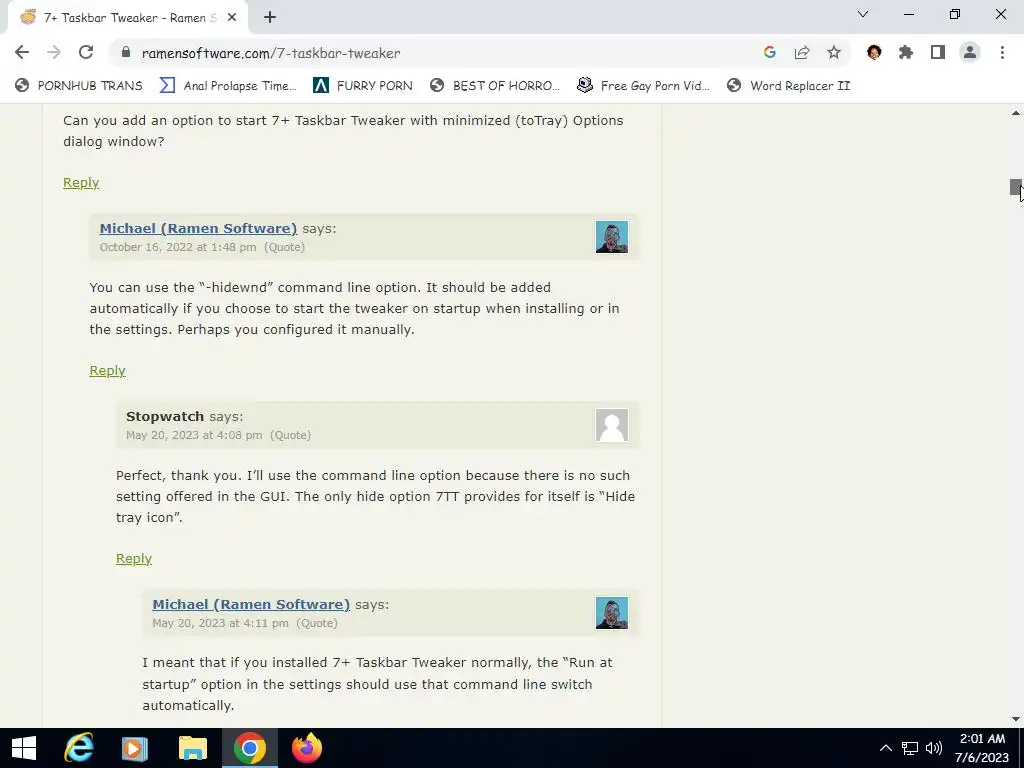This screenshot has width=1024, height=768.
Task: Click the scrollbar up arrow
Action: pos(1016,113)
